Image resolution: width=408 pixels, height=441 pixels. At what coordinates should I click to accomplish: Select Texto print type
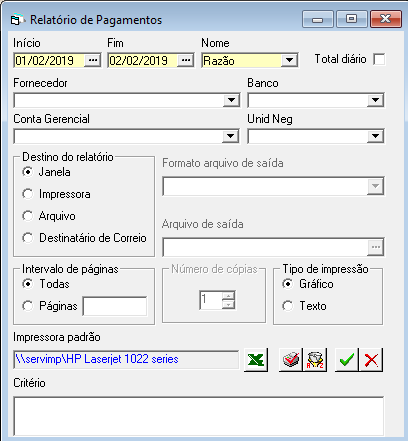coord(288,306)
